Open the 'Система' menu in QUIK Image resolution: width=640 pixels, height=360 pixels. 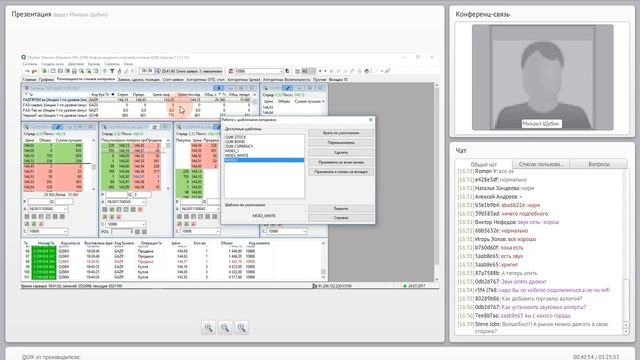click(30, 64)
